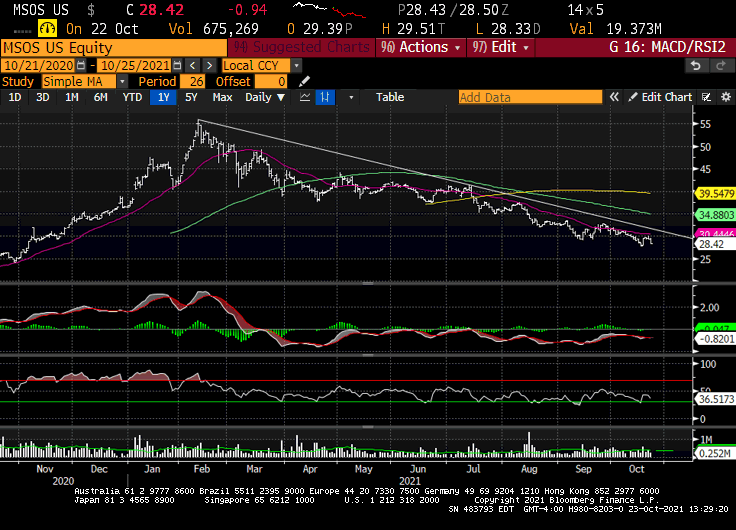Viewport: 736px width, 530px height.
Task: Select the 5Y time range
Action: 191,97
